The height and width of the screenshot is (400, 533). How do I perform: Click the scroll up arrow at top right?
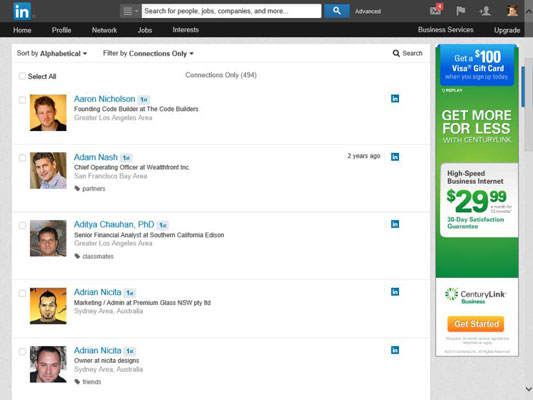click(529, 11)
